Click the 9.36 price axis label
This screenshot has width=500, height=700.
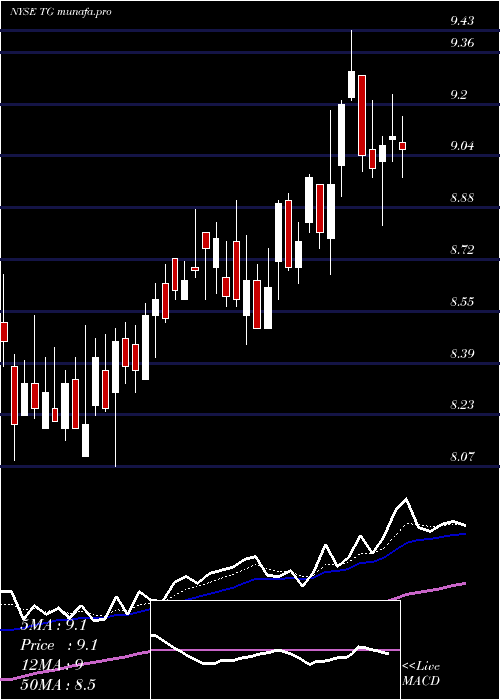pos(462,43)
